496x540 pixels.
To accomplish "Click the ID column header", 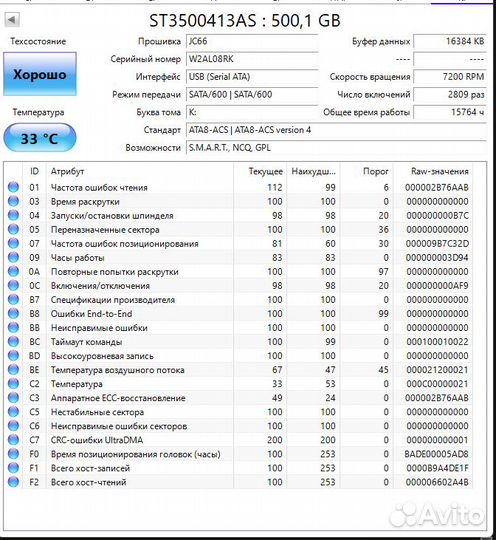I will pos(34,171).
